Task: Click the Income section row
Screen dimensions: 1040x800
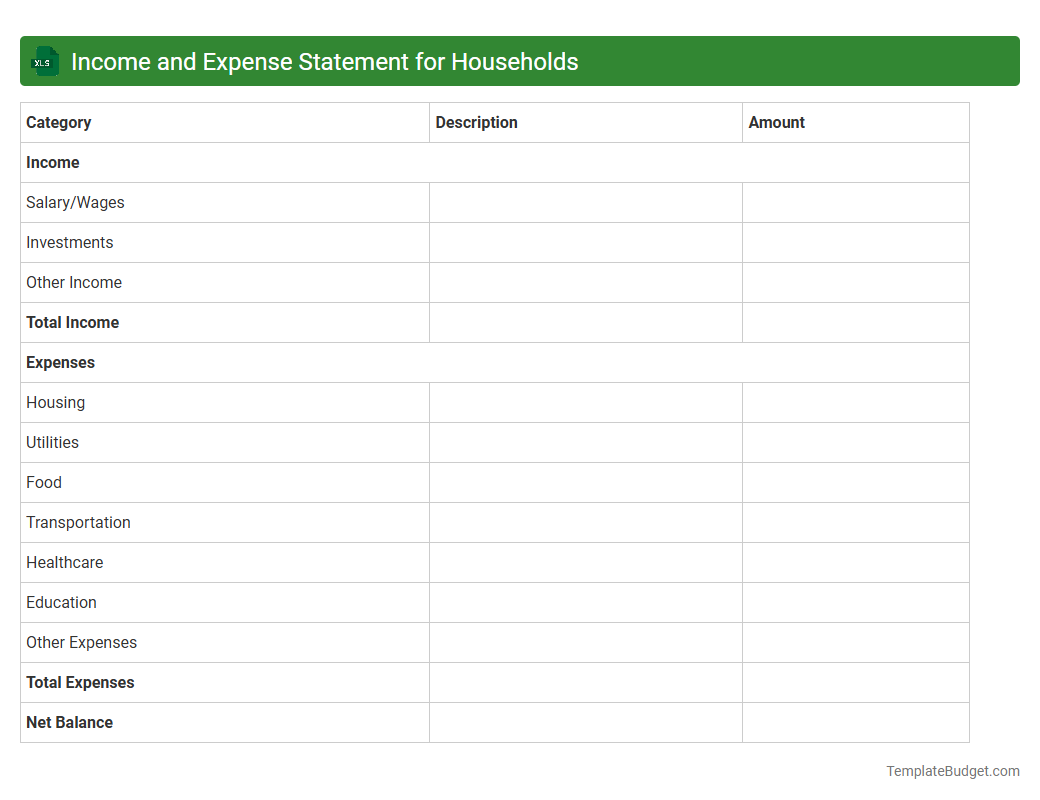Action: pos(53,162)
